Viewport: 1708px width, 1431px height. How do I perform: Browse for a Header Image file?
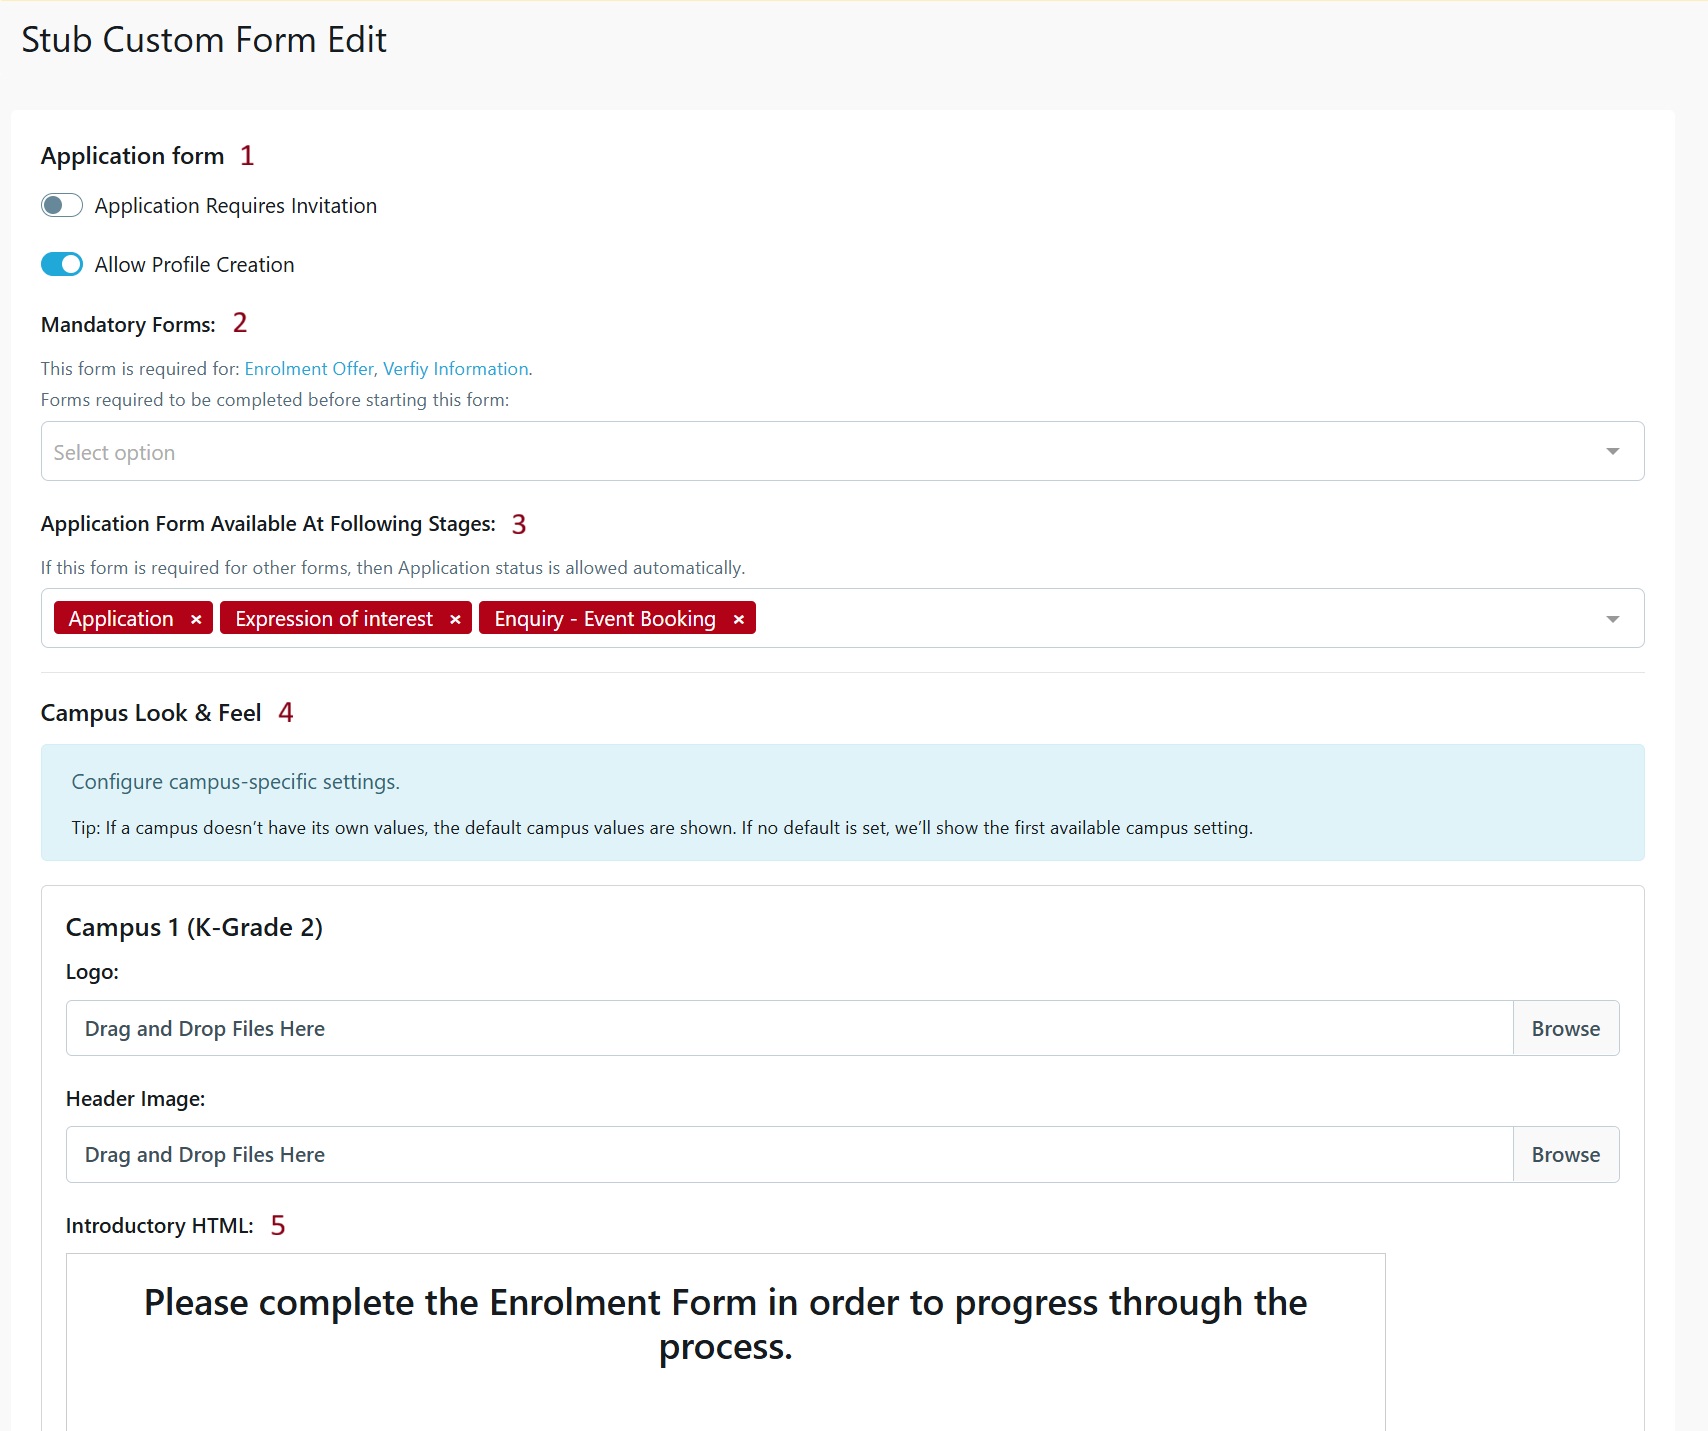pos(1565,1154)
